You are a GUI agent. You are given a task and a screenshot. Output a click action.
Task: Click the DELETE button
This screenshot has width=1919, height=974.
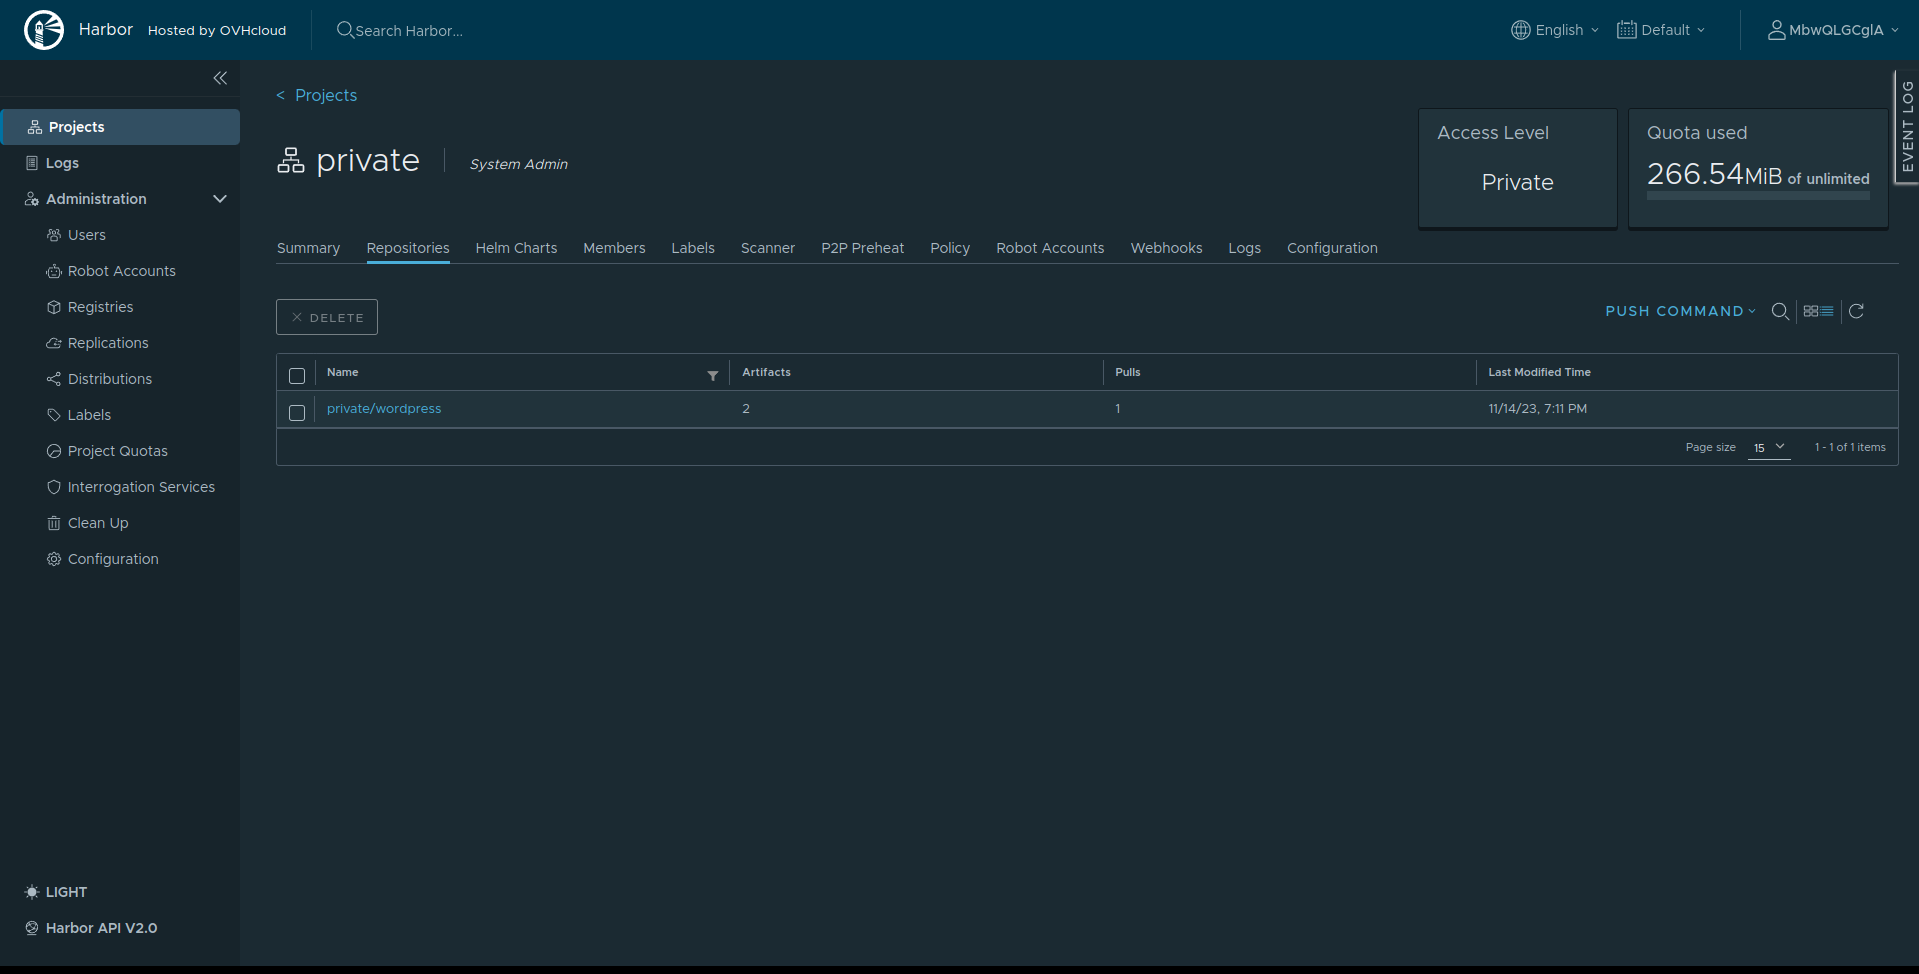tap(326, 316)
